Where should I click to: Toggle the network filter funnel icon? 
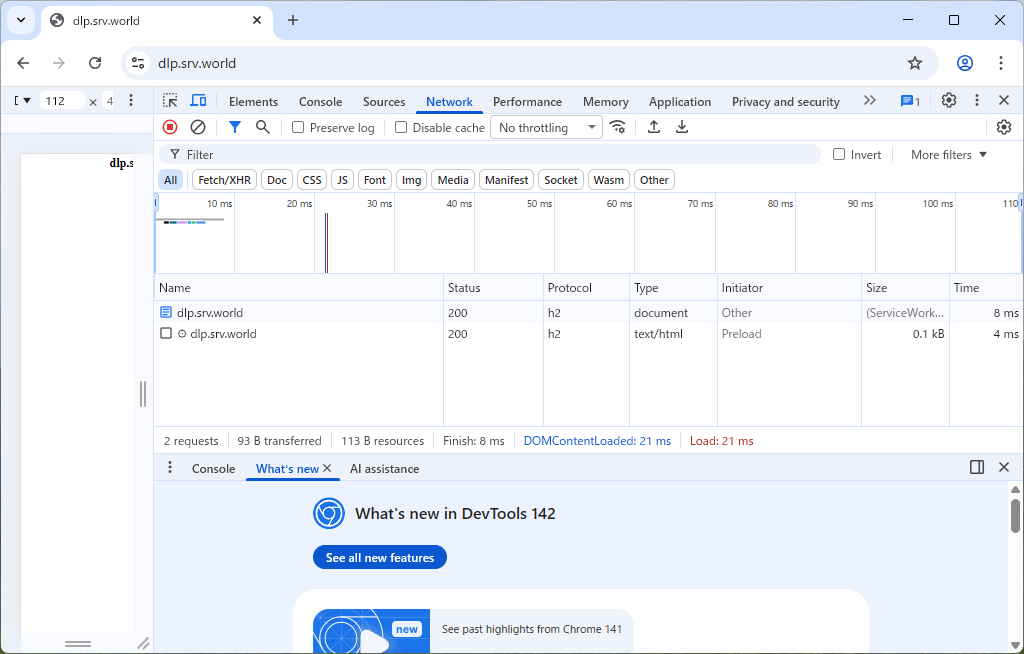[x=234, y=127]
